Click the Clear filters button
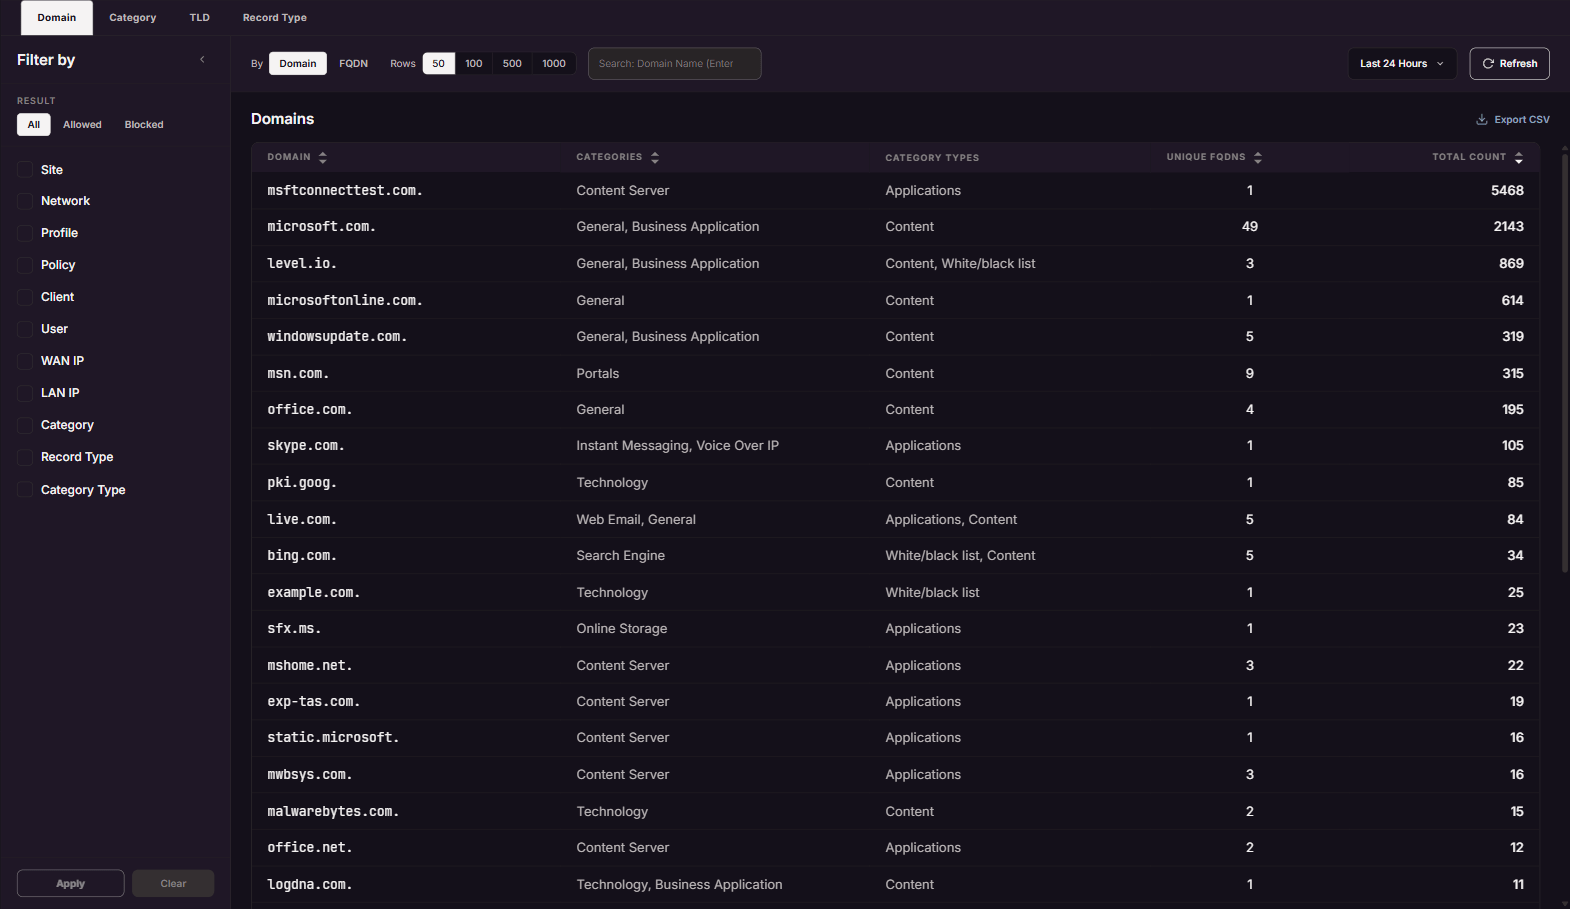The image size is (1571, 910). click(x=173, y=884)
